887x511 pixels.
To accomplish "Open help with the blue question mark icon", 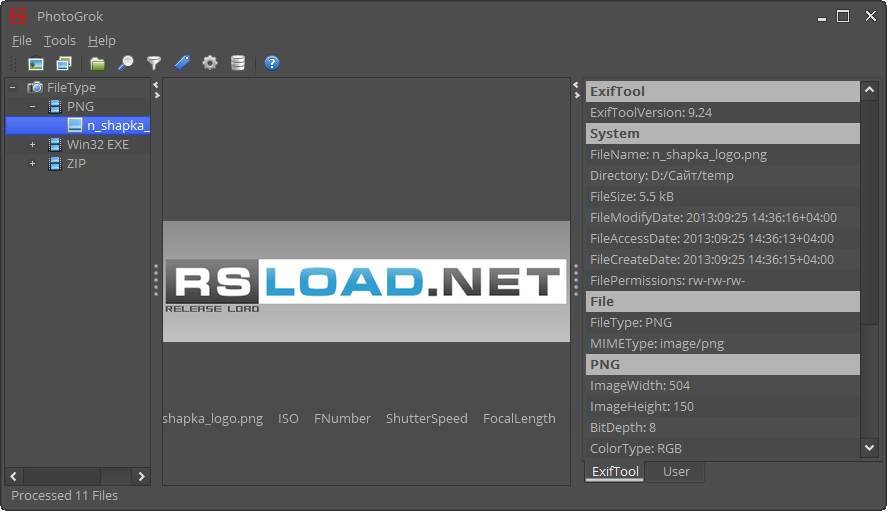I will (x=272, y=63).
